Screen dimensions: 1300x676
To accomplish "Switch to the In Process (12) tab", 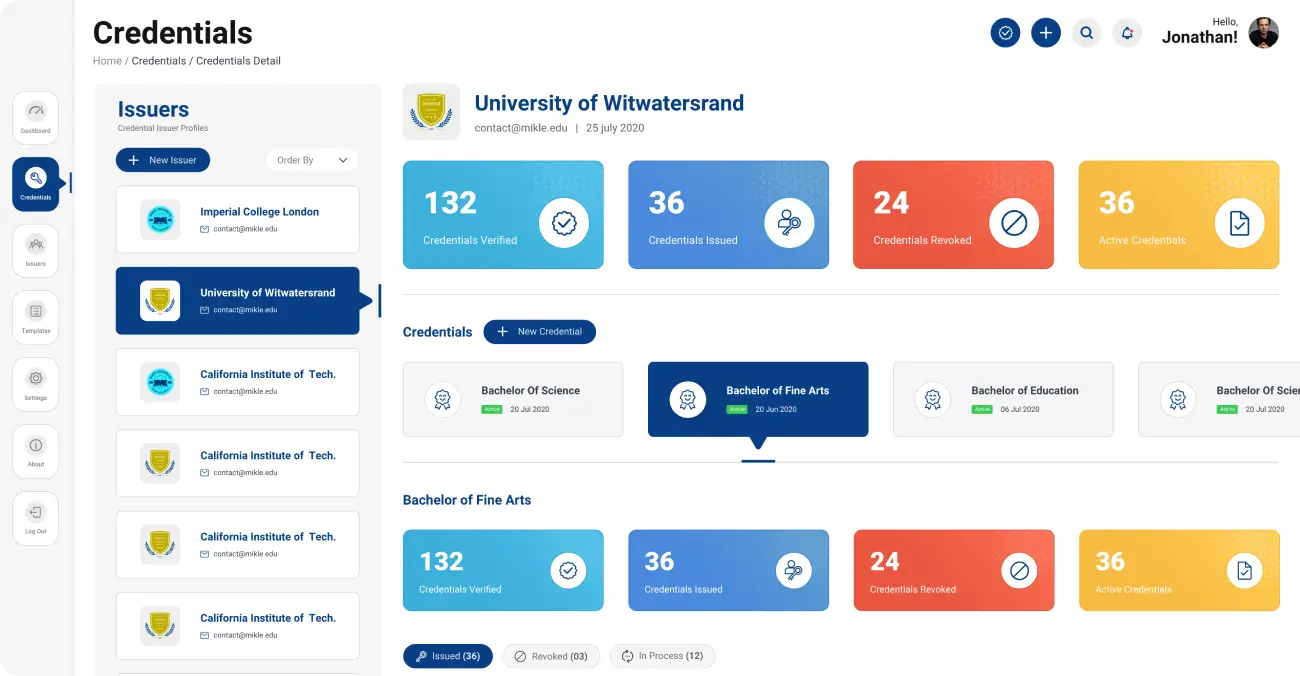I will (x=661, y=656).
